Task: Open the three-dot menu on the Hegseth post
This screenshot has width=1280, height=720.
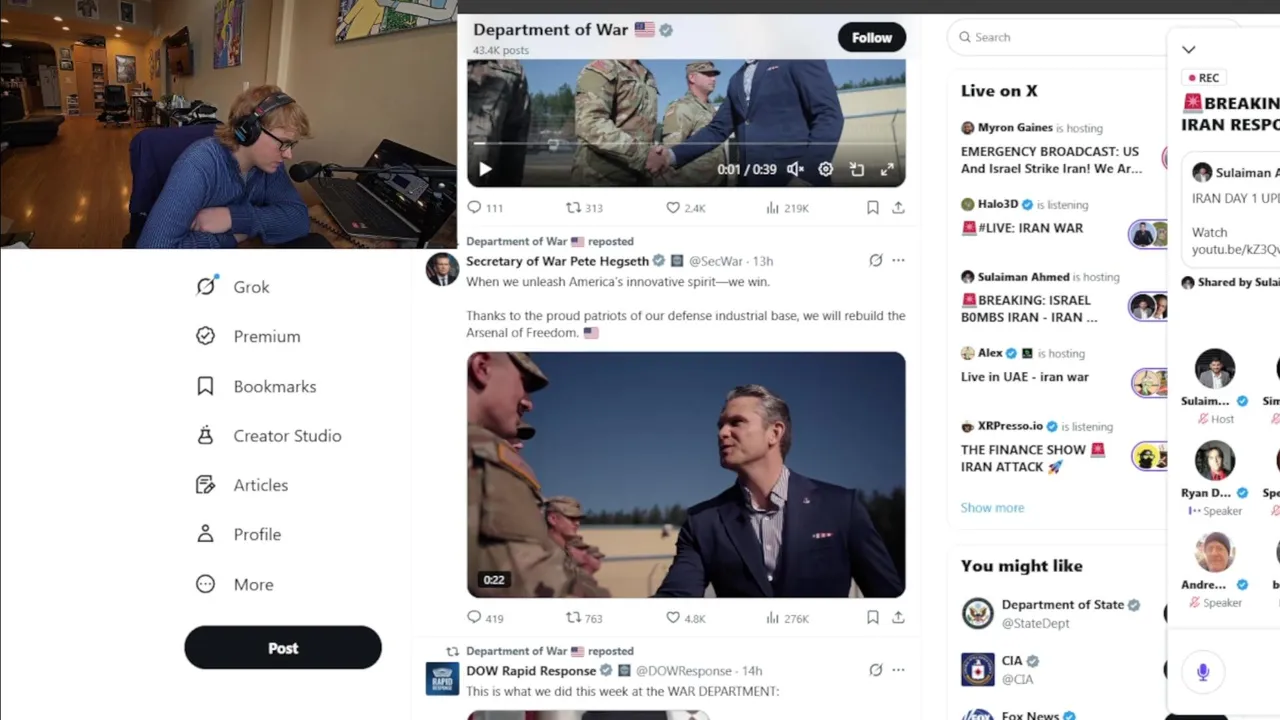Action: tap(898, 260)
